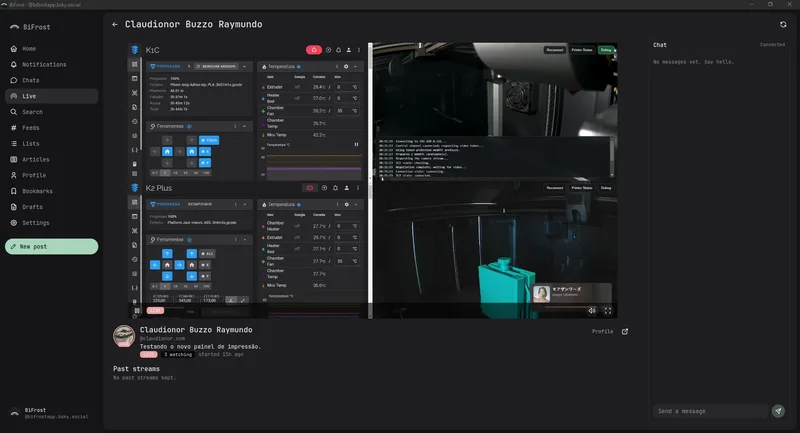
Task: Pause the K1C temperature chart
Action: [x=356, y=144]
